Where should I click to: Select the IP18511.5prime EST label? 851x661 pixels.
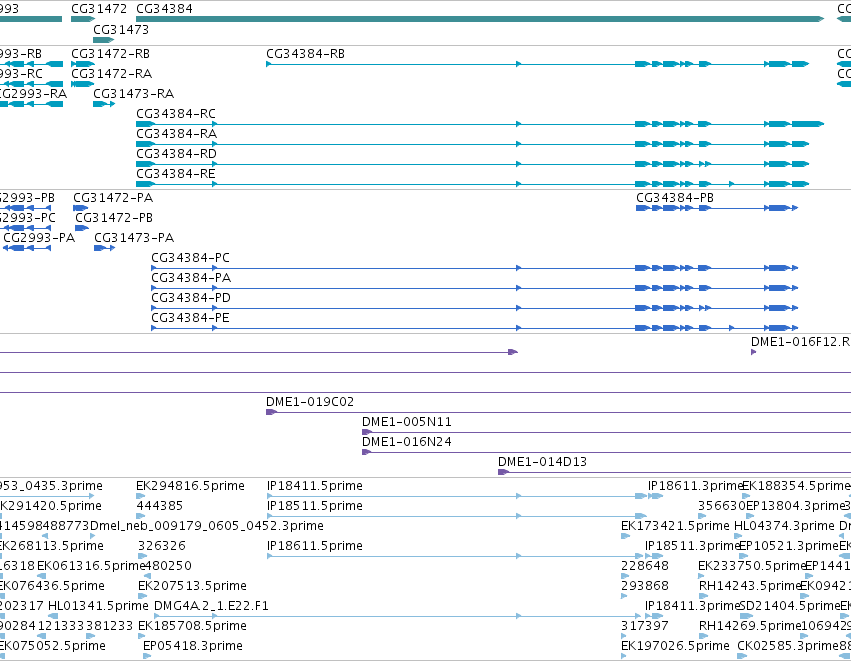coord(314,506)
